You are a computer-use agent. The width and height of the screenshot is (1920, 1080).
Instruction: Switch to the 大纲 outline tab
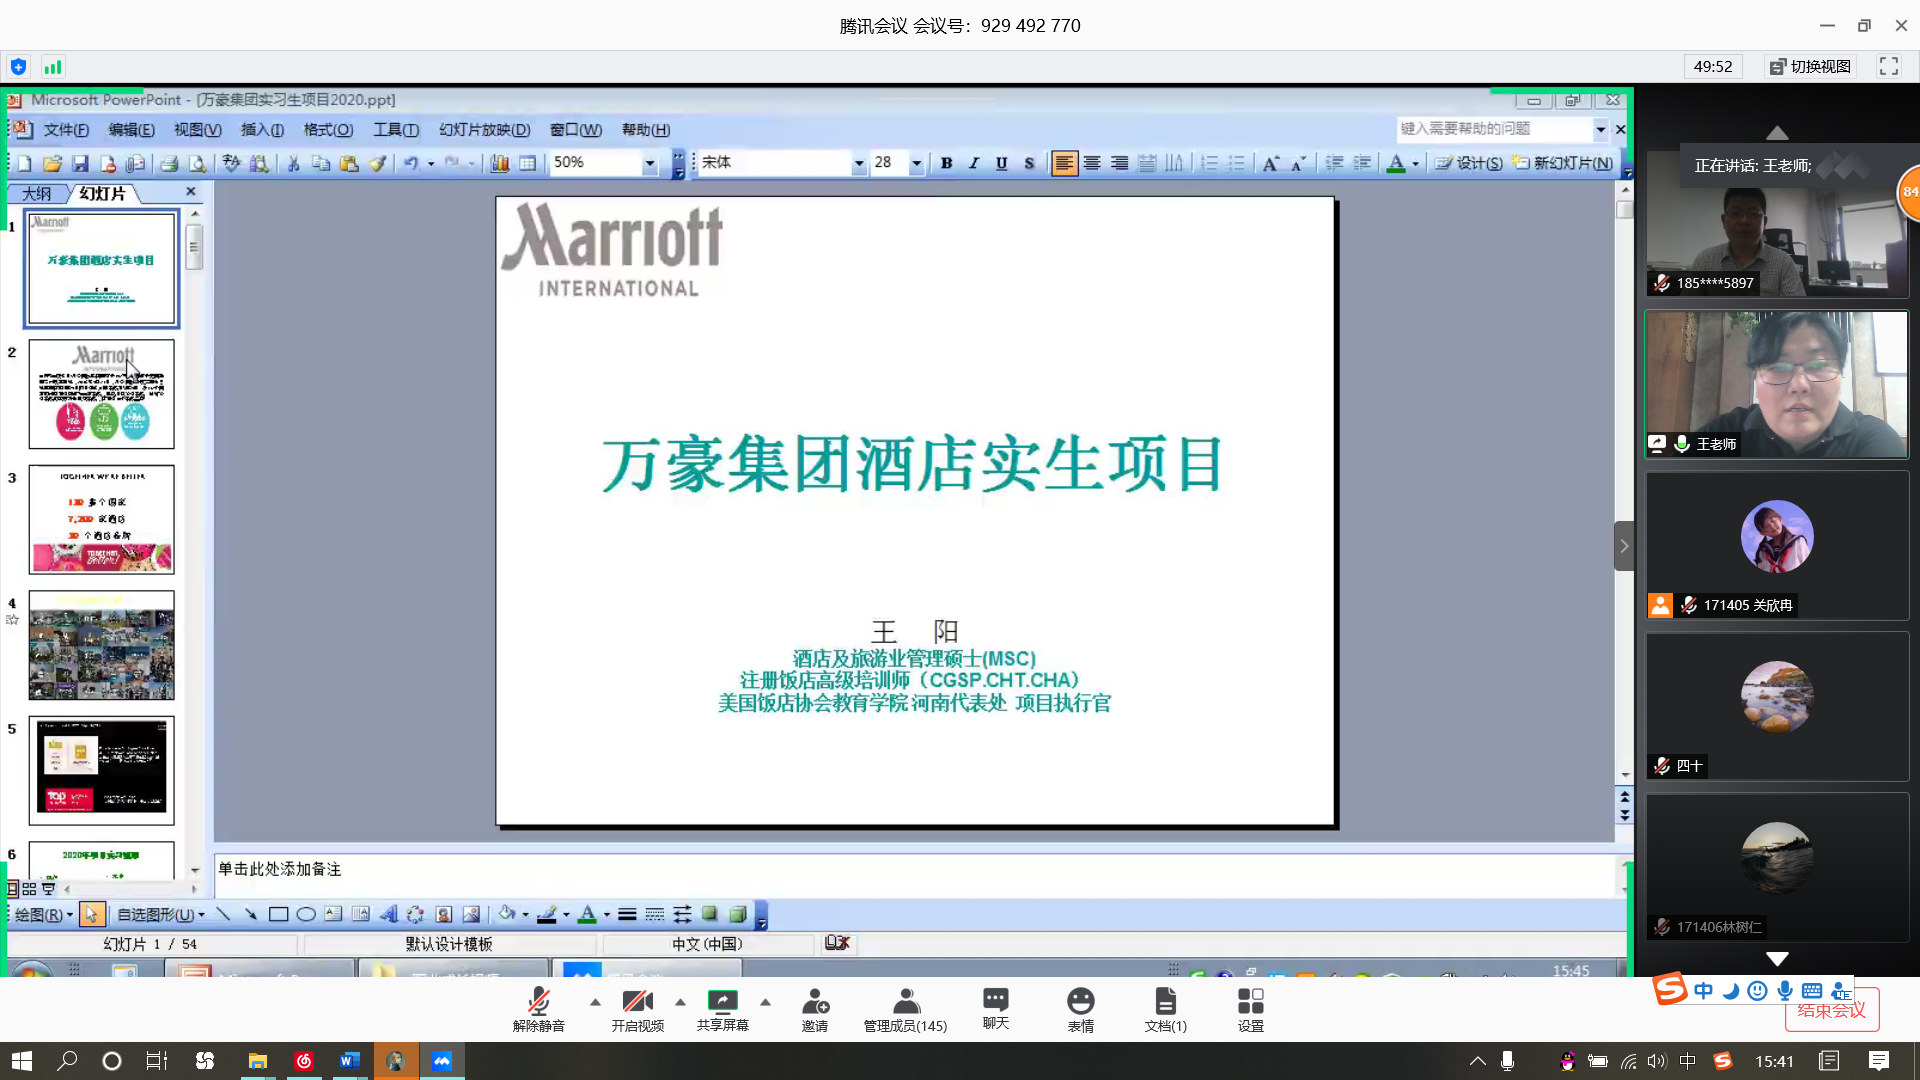[36, 193]
